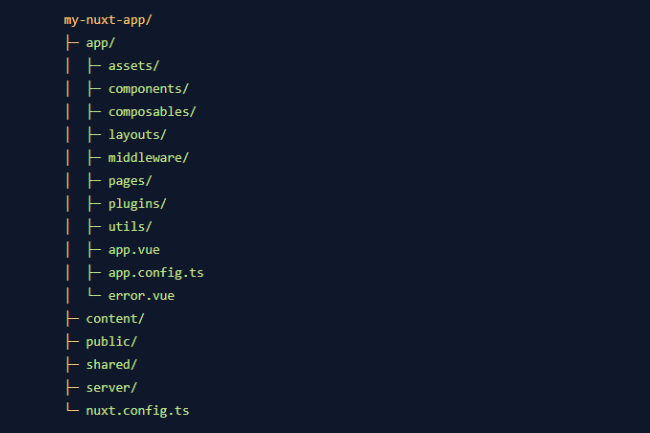The image size is (650, 433).
Task: Click the middleware/ folder entry
Action: coord(148,158)
